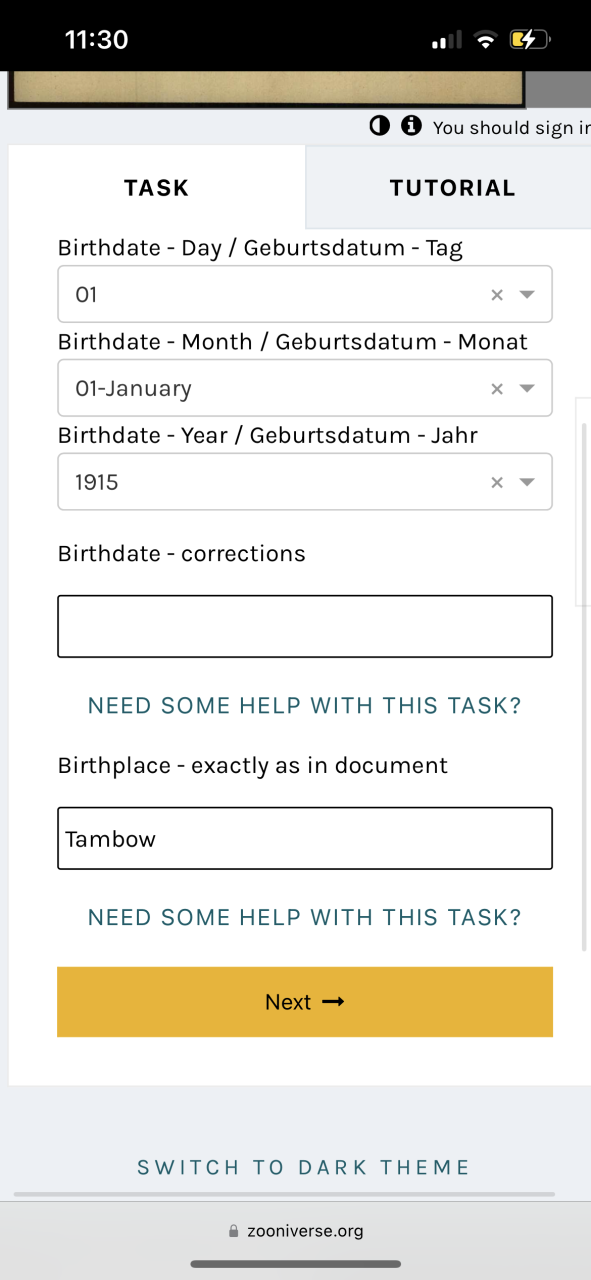The width and height of the screenshot is (591, 1280).
Task: Click the yellow Next button
Action: point(305,1002)
